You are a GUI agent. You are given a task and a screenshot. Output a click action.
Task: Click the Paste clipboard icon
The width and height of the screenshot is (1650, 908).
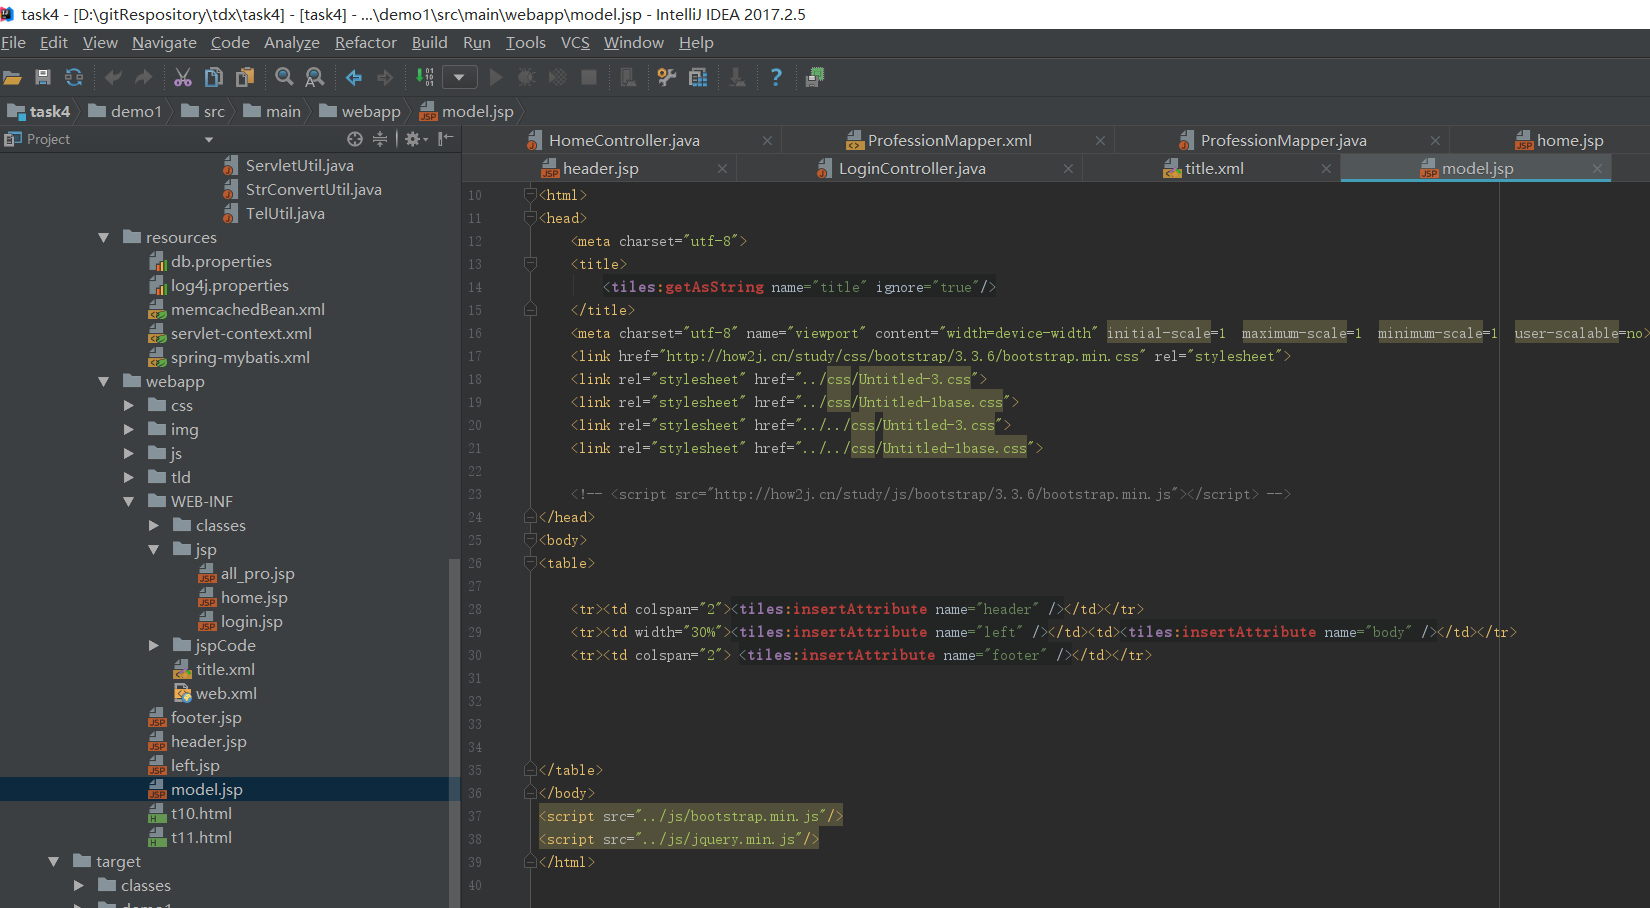[x=245, y=77]
